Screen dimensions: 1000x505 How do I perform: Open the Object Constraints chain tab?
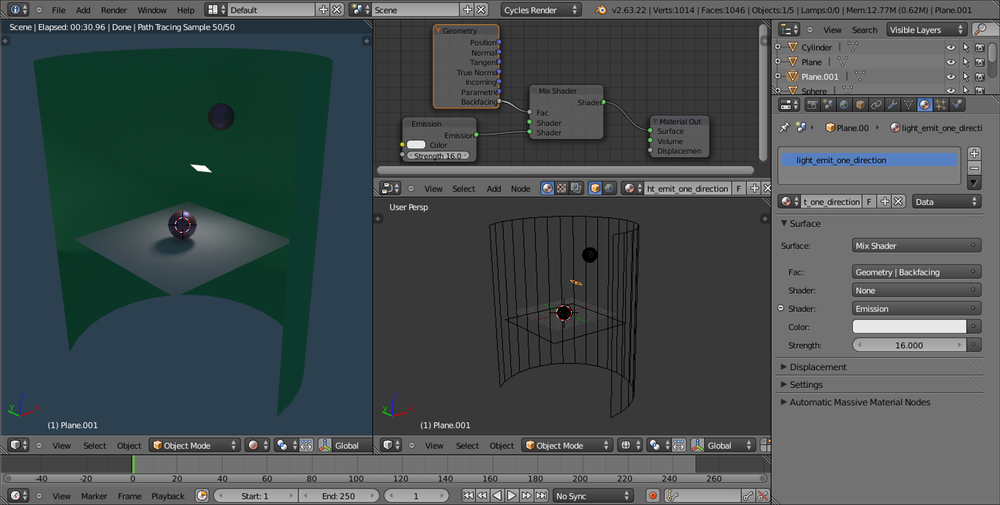click(876, 104)
